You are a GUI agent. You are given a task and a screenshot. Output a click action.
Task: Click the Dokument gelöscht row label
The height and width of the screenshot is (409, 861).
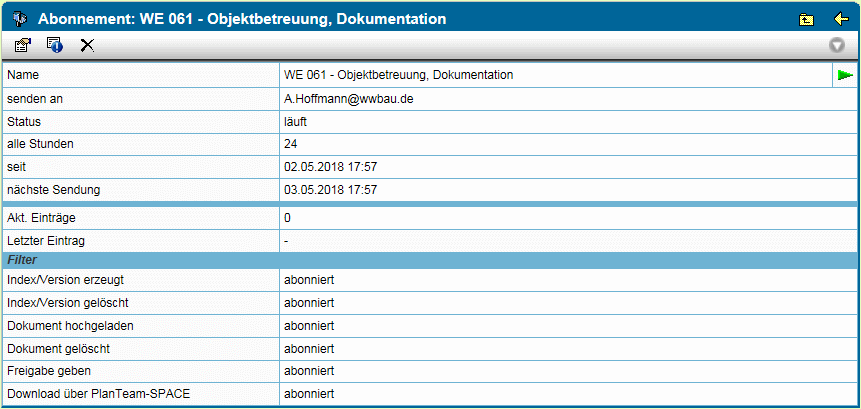[x=59, y=349]
